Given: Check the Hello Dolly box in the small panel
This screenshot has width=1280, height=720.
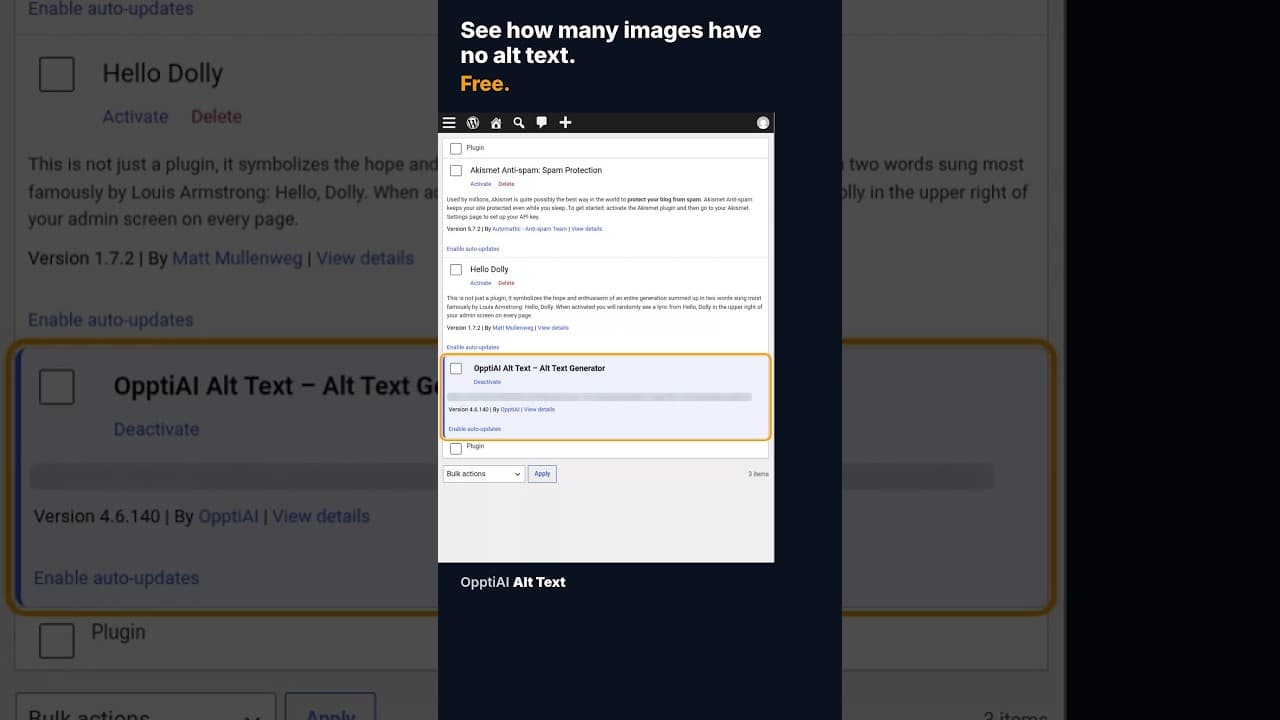Looking at the screenshot, I should [456, 270].
